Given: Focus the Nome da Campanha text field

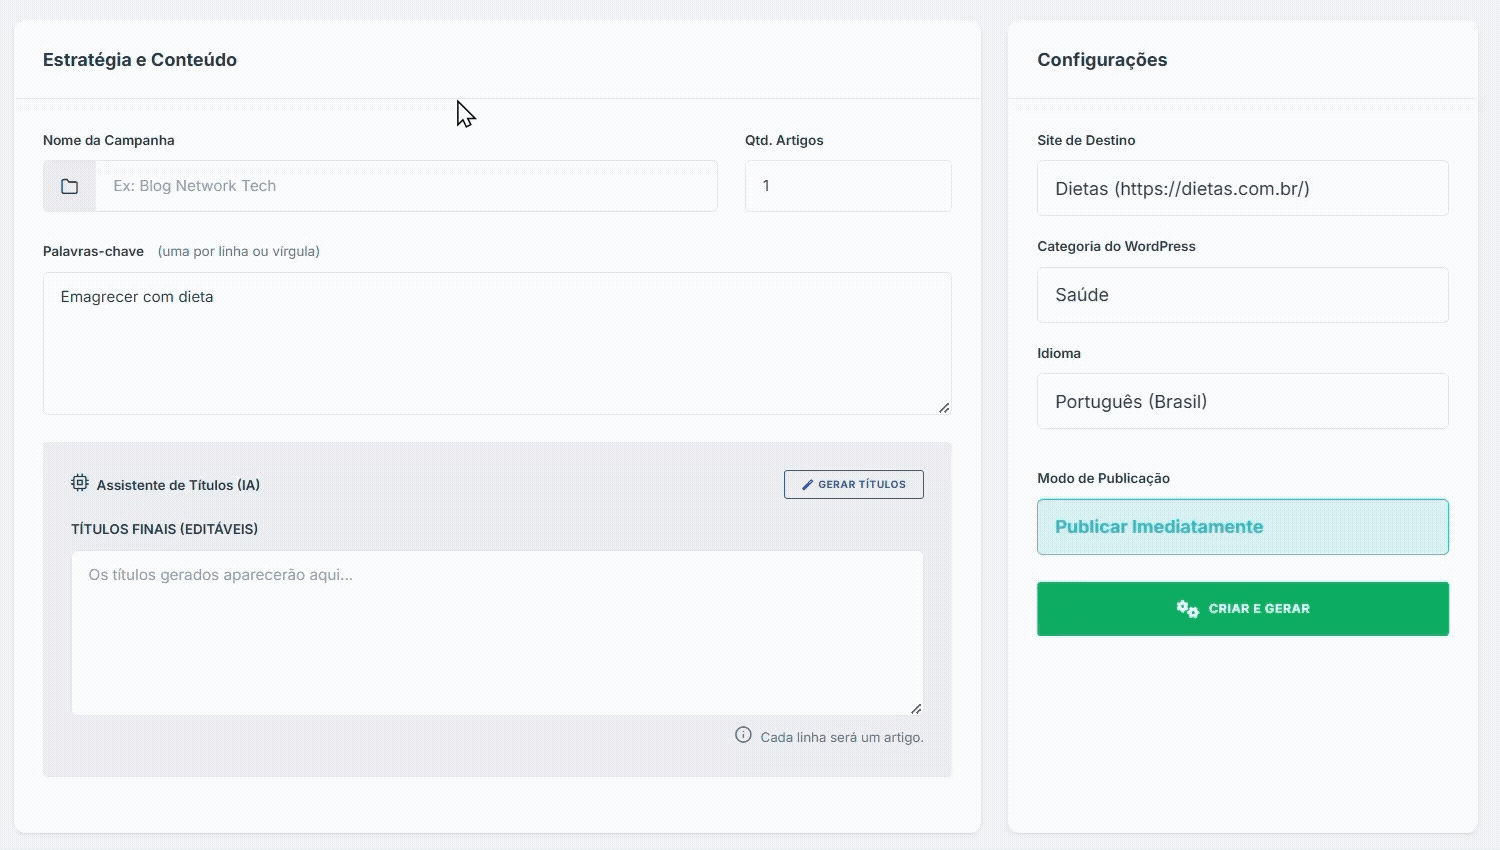Looking at the screenshot, I should point(405,186).
